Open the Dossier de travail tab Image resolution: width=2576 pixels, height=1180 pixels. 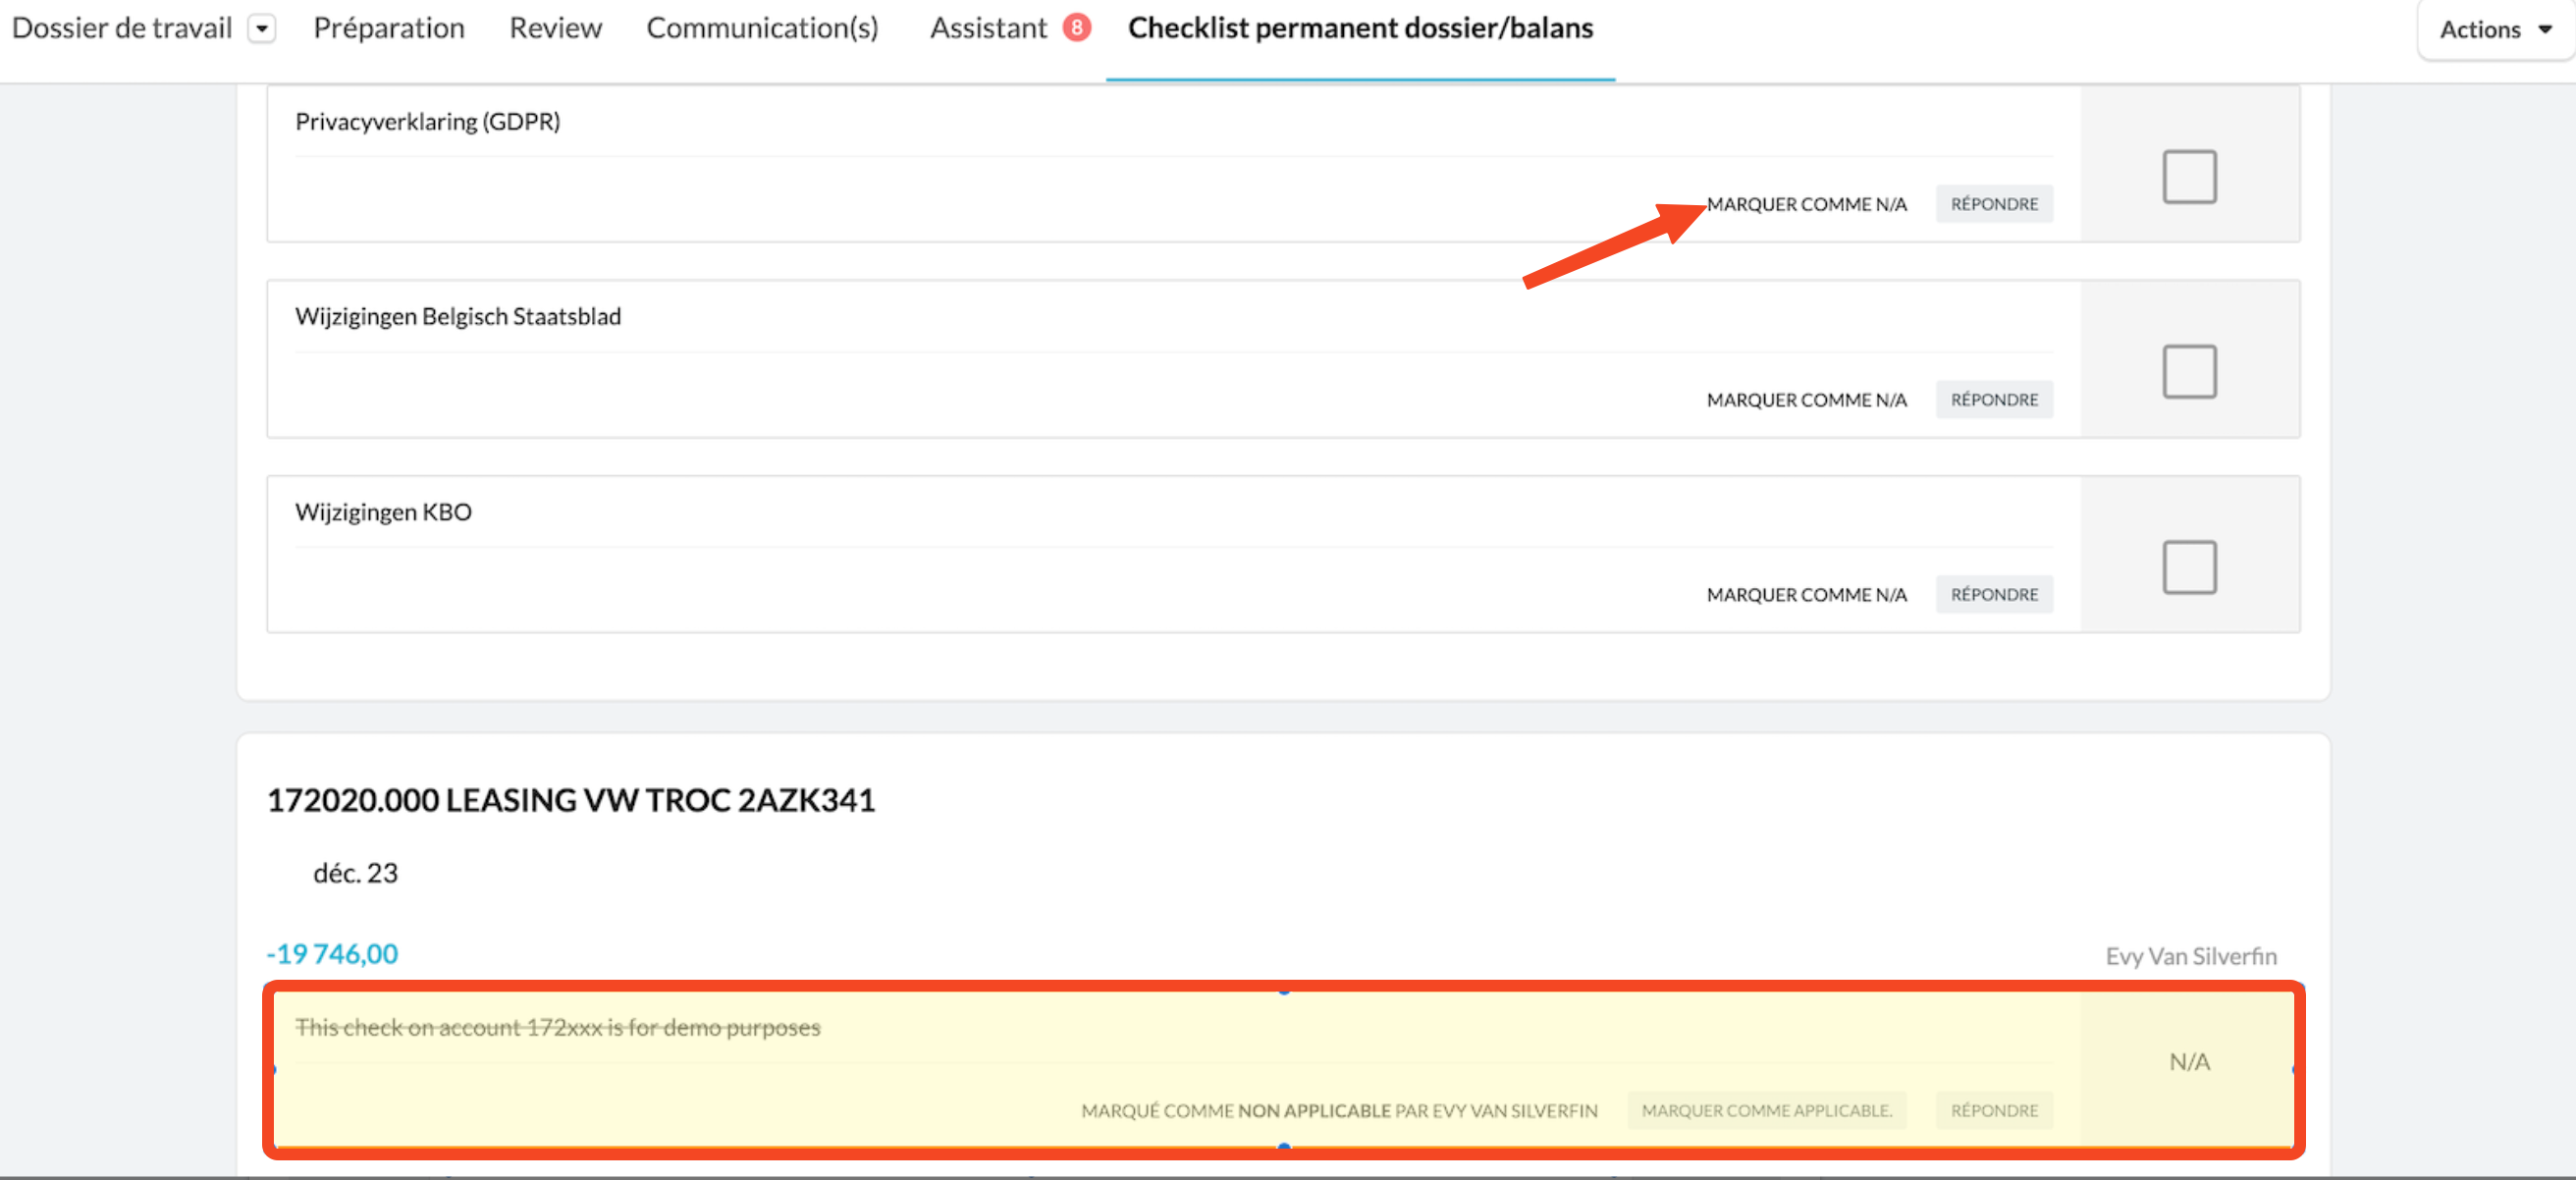pos(121,28)
